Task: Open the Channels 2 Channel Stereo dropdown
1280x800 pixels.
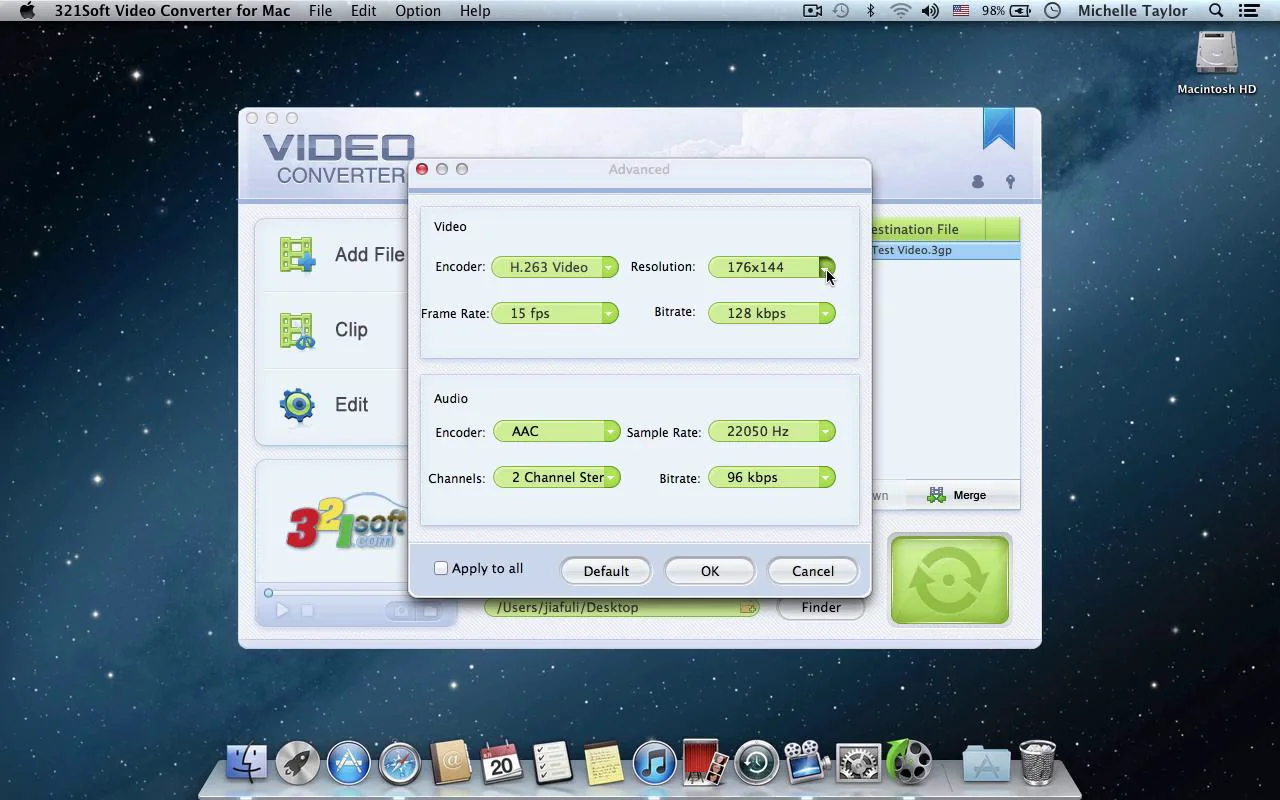Action: 556,477
